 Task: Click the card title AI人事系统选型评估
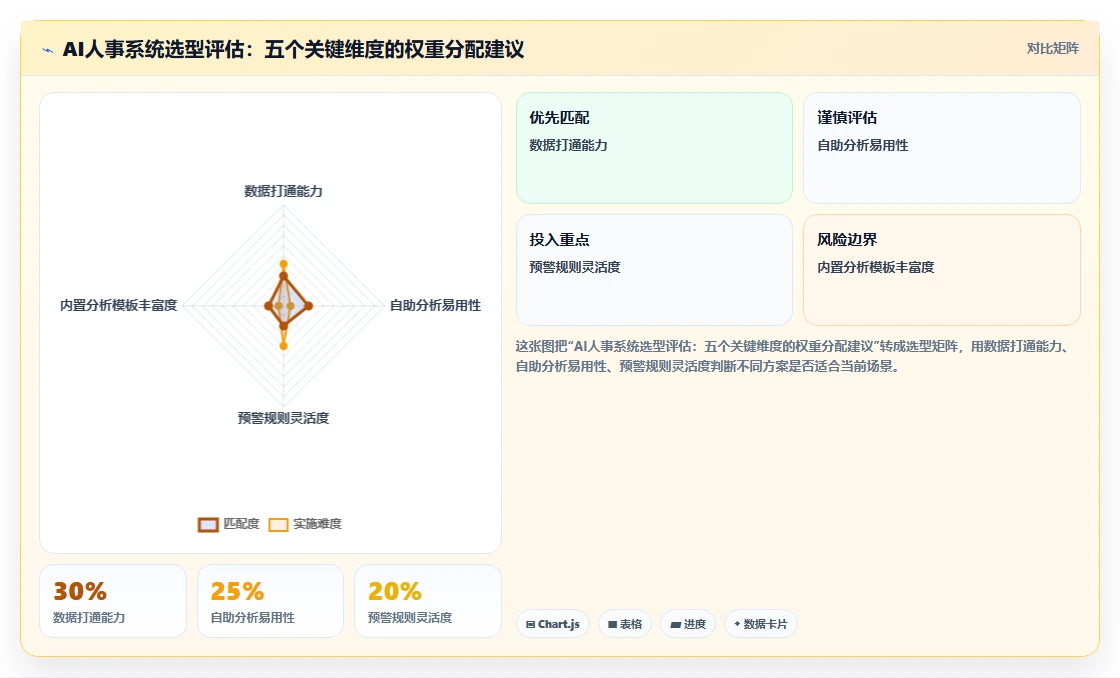(x=293, y=49)
